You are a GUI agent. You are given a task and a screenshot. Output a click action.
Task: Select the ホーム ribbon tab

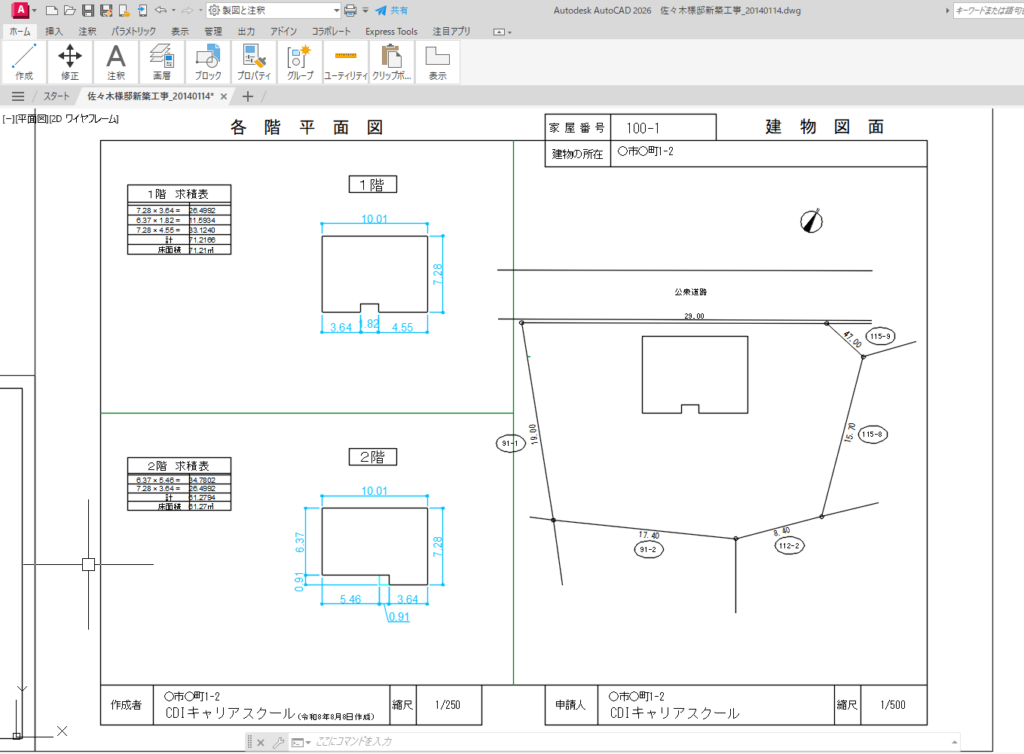coord(20,31)
